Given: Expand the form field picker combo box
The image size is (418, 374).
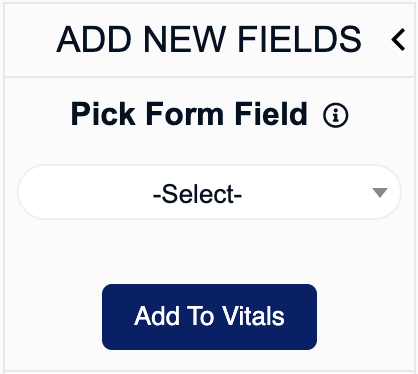Looking at the screenshot, I should click(209, 192).
